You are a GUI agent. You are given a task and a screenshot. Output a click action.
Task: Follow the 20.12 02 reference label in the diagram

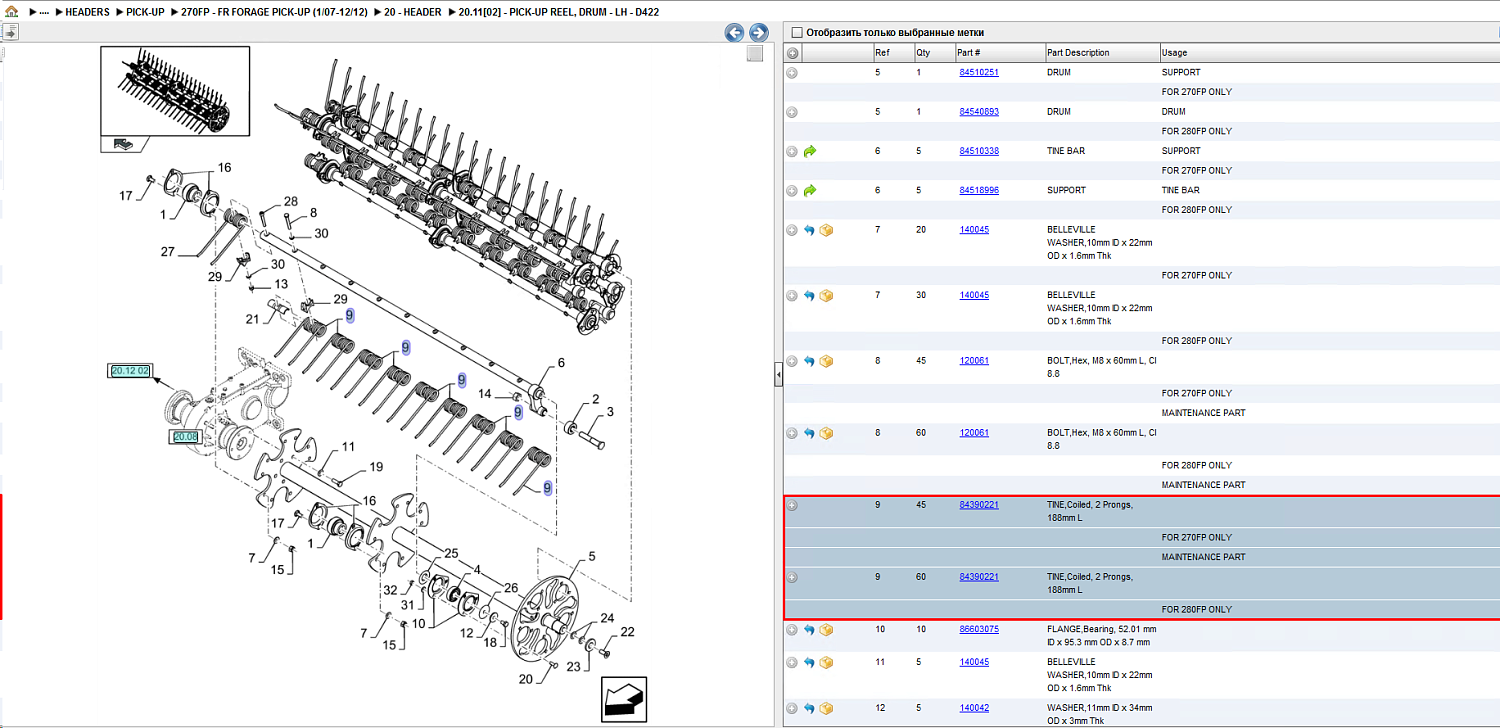130,371
